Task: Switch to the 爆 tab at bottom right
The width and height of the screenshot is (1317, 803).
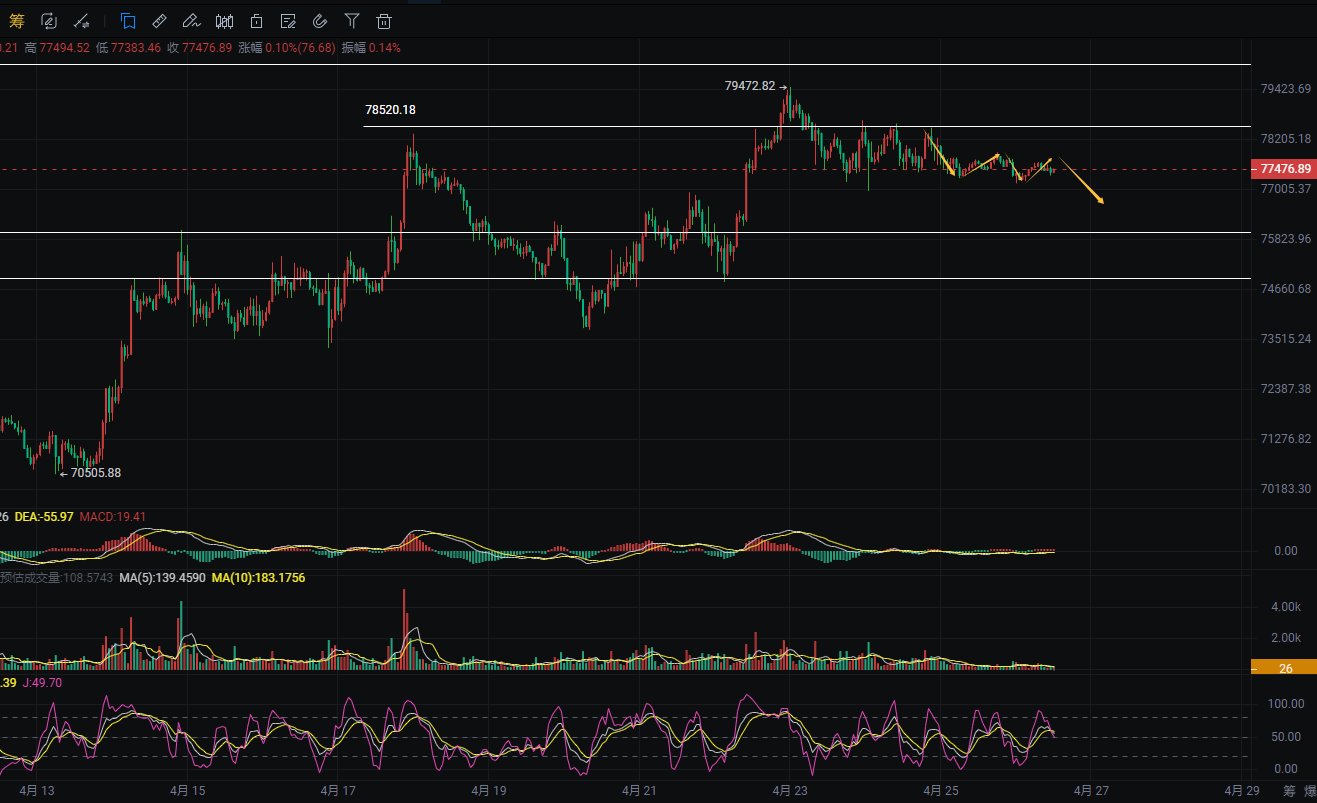Action: pyautogui.click(x=1310, y=790)
